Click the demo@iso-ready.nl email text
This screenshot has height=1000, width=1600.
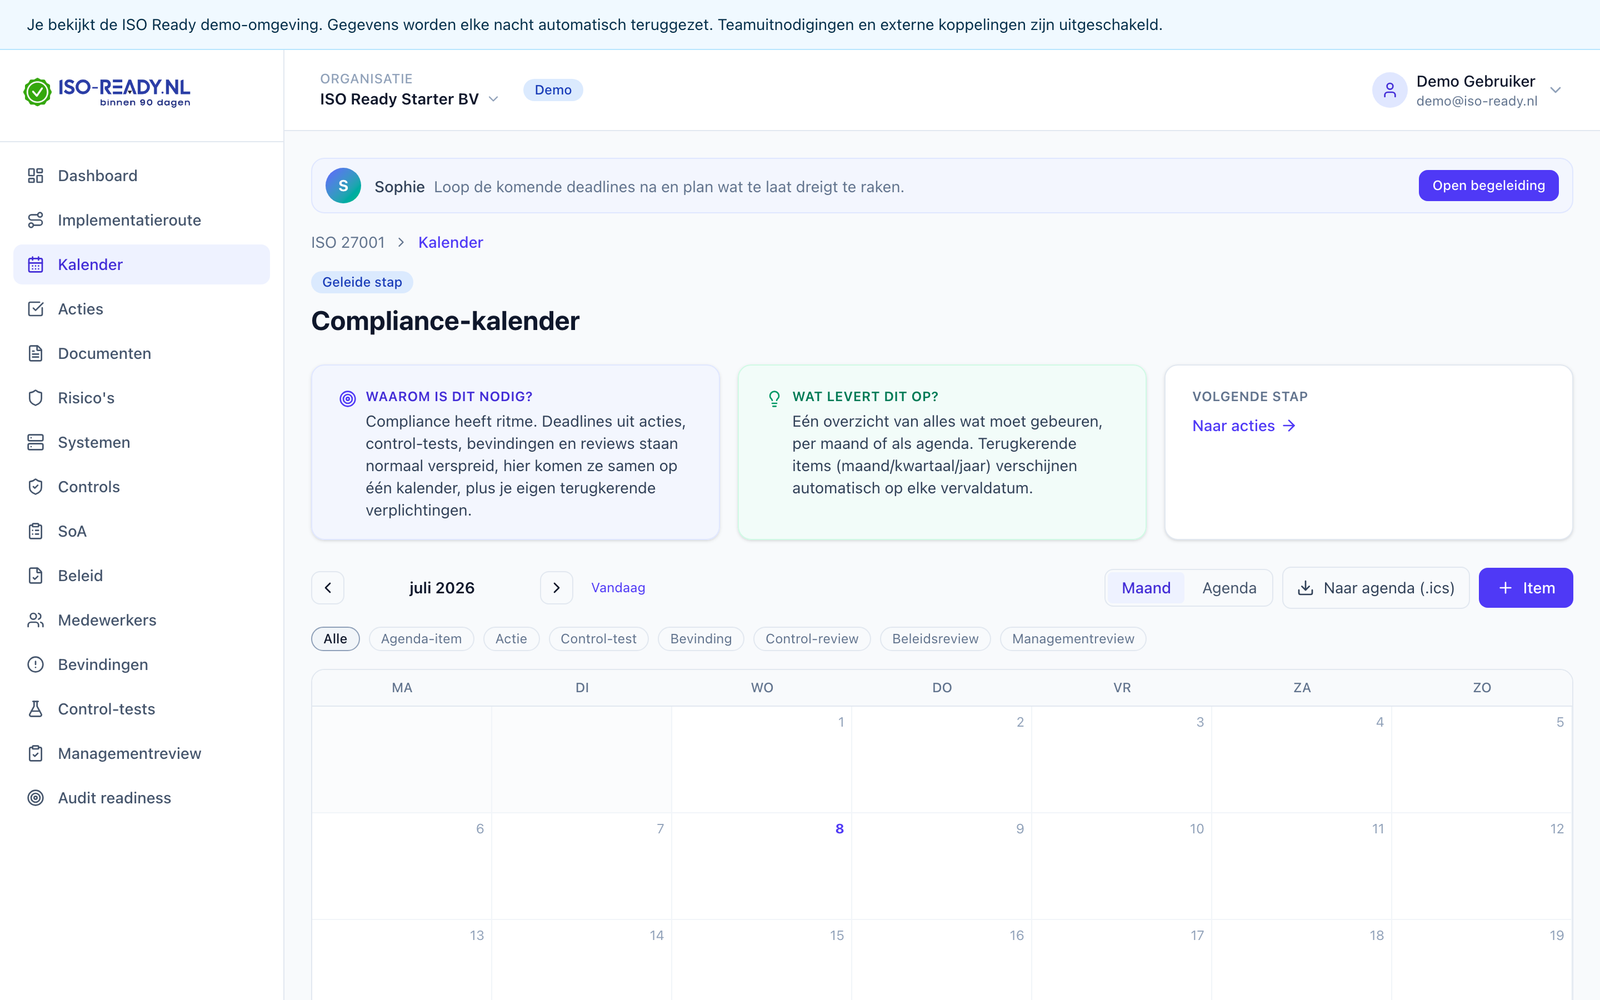[x=1477, y=101]
